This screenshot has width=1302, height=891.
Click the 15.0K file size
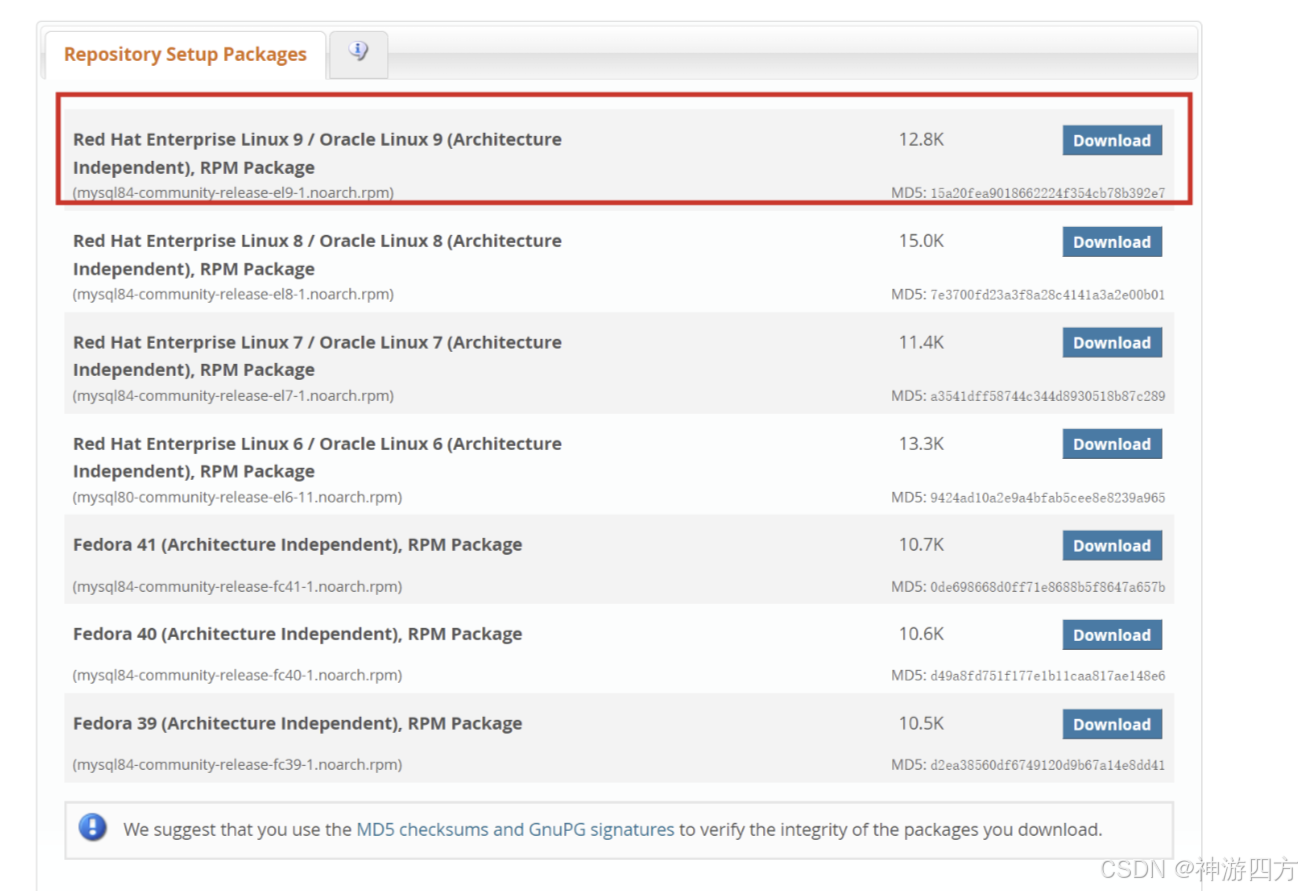coord(921,241)
